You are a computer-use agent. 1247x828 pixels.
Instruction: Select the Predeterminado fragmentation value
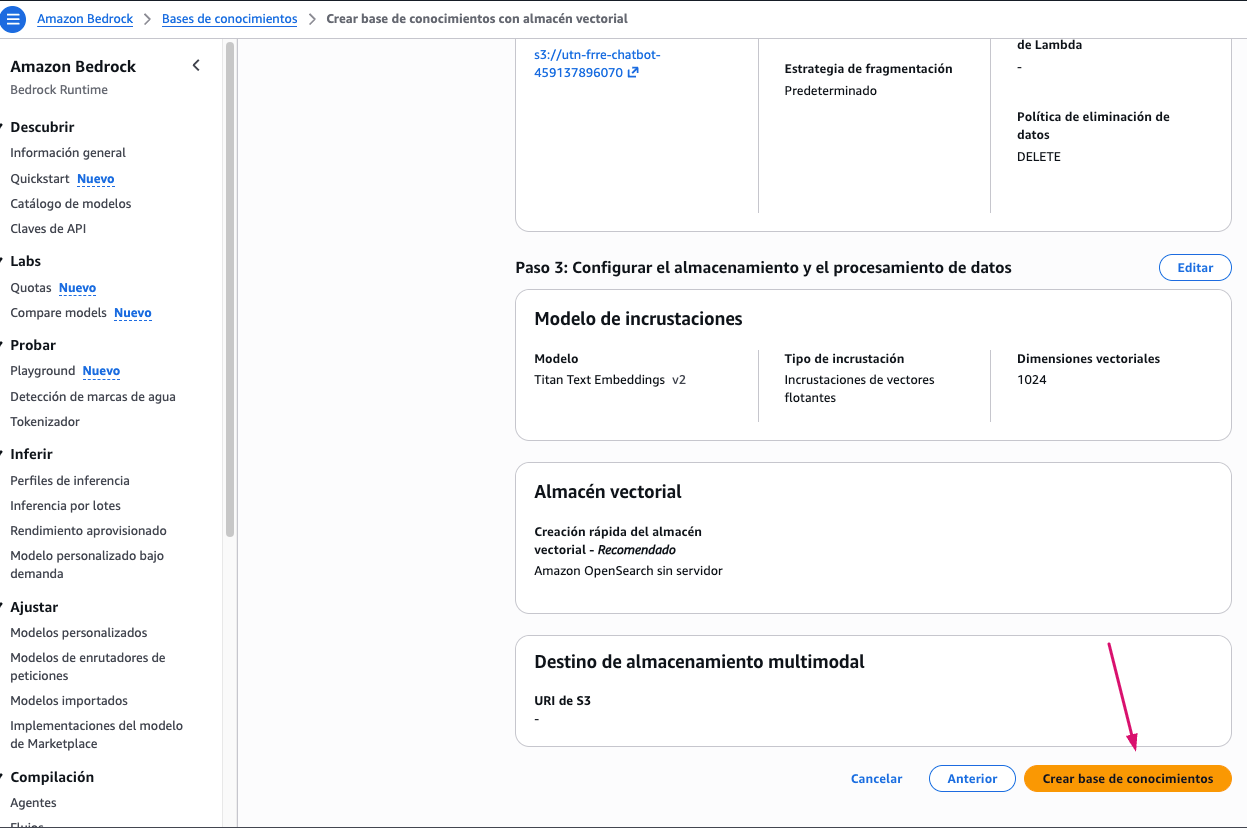(830, 91)
